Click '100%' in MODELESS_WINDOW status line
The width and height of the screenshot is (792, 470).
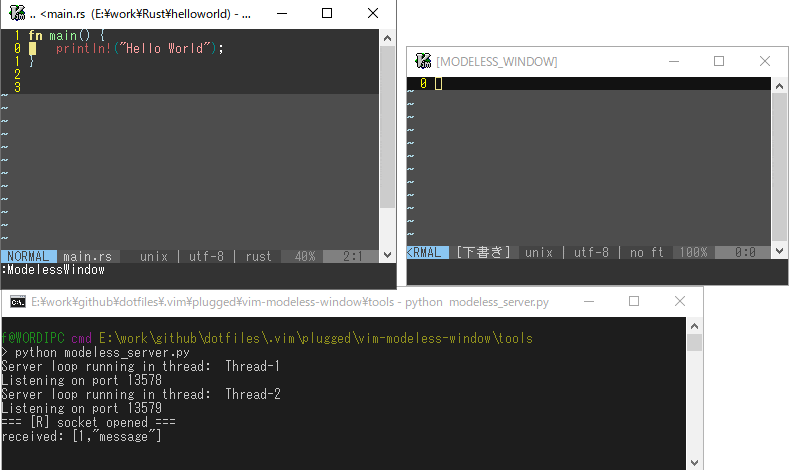pos(694,252)
